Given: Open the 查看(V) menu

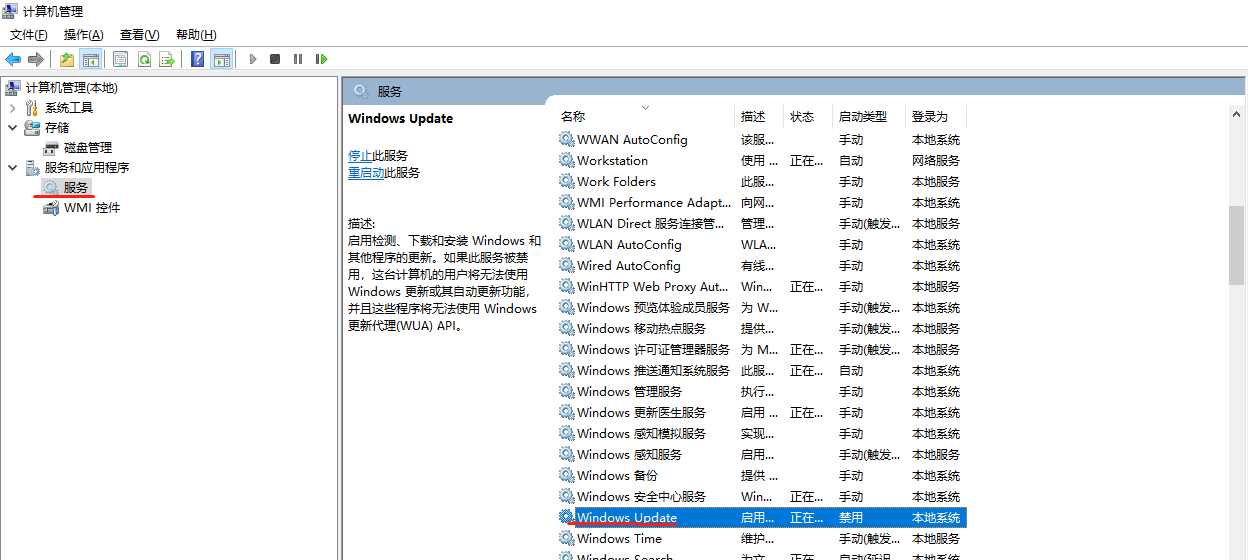Looking at the screenshot, I should [x=140, y=34].
